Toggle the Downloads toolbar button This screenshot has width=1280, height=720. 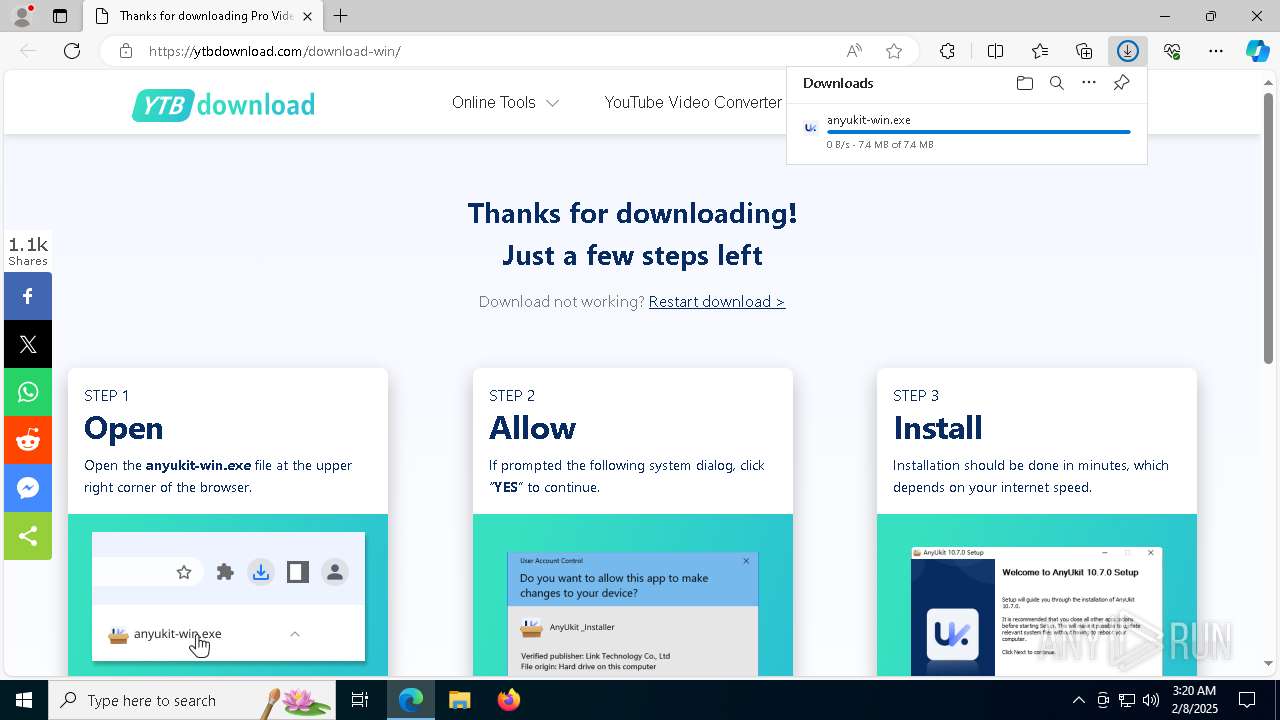(x=1128, y=51)
